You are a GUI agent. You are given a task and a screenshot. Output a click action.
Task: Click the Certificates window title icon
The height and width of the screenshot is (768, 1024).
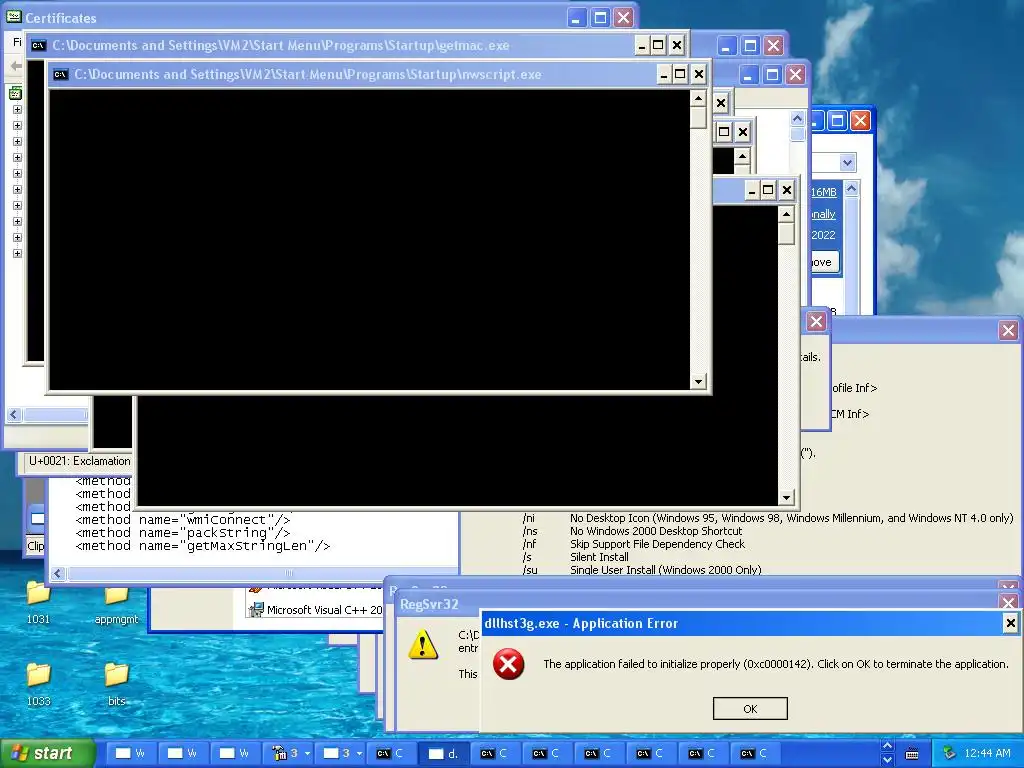pos(14,17)
